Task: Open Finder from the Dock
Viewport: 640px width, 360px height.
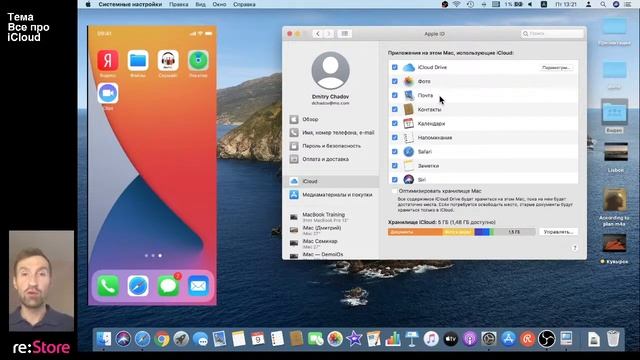Action: 104,339
